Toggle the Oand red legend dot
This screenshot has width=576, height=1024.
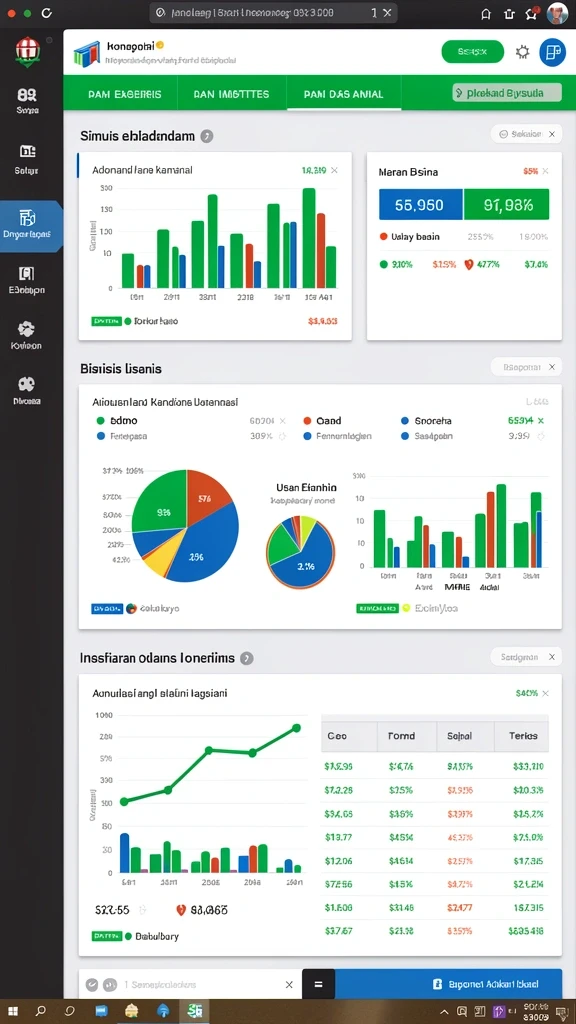[307, 421]
